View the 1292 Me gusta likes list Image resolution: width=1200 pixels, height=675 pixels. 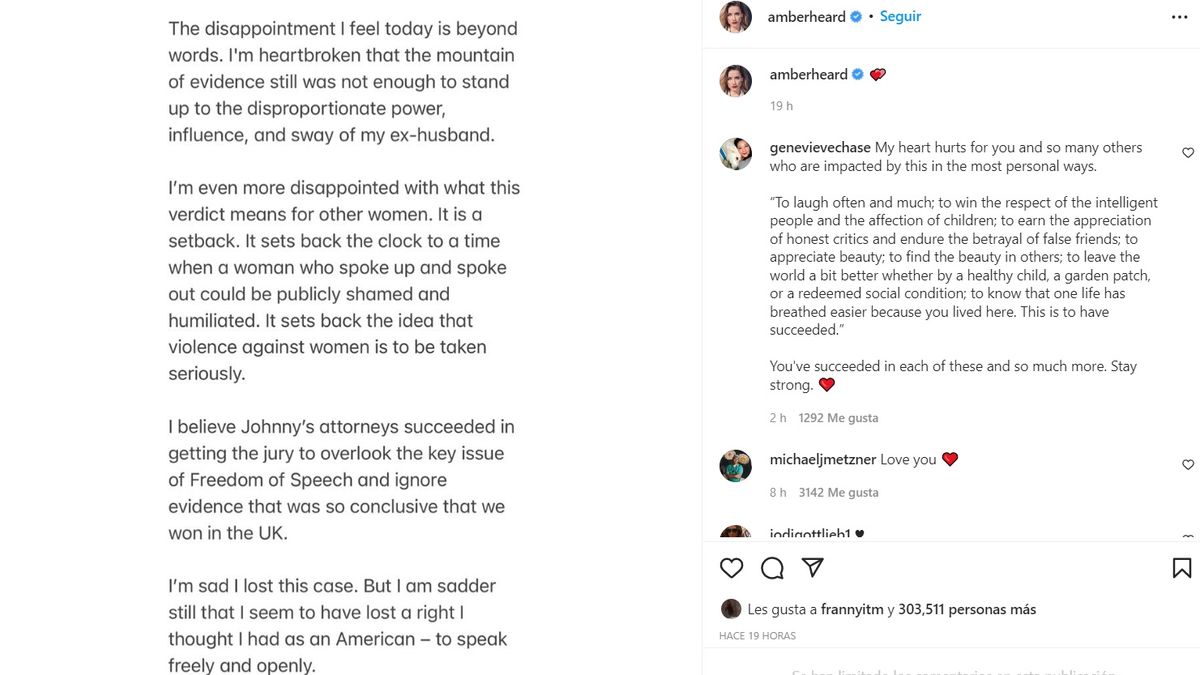[838, 418]
